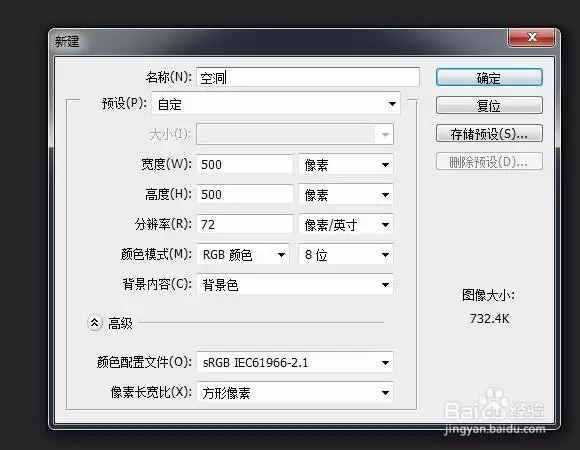Click the disabled 删除预设(D)... button
This screenshot has height=450, width=580.
[x=489, y=162]
